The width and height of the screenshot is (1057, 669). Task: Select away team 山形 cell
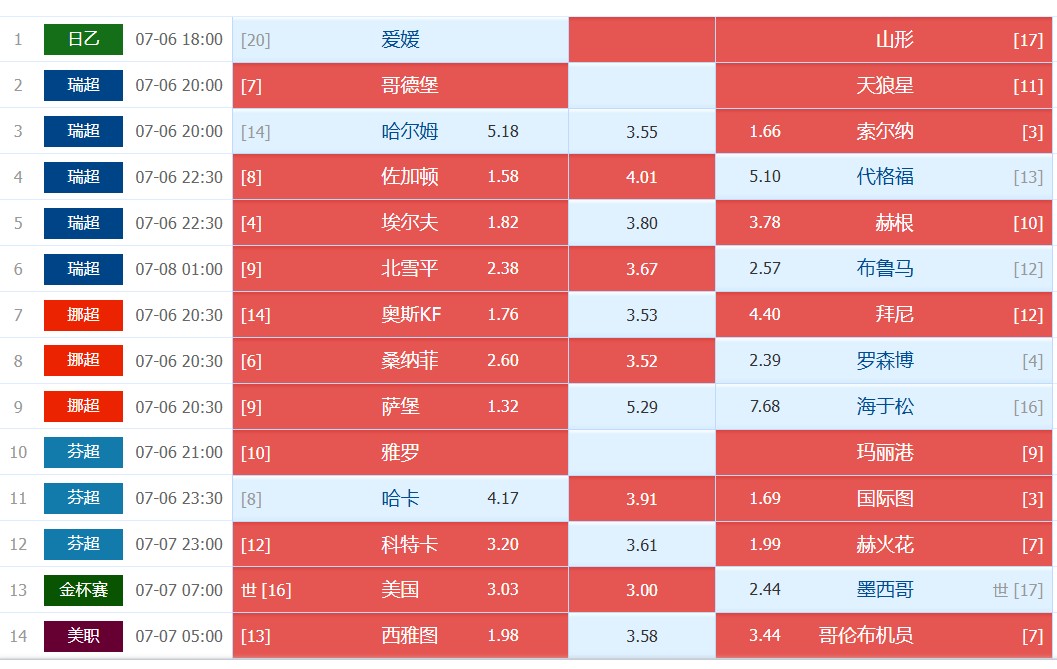[x=884, y=40]
